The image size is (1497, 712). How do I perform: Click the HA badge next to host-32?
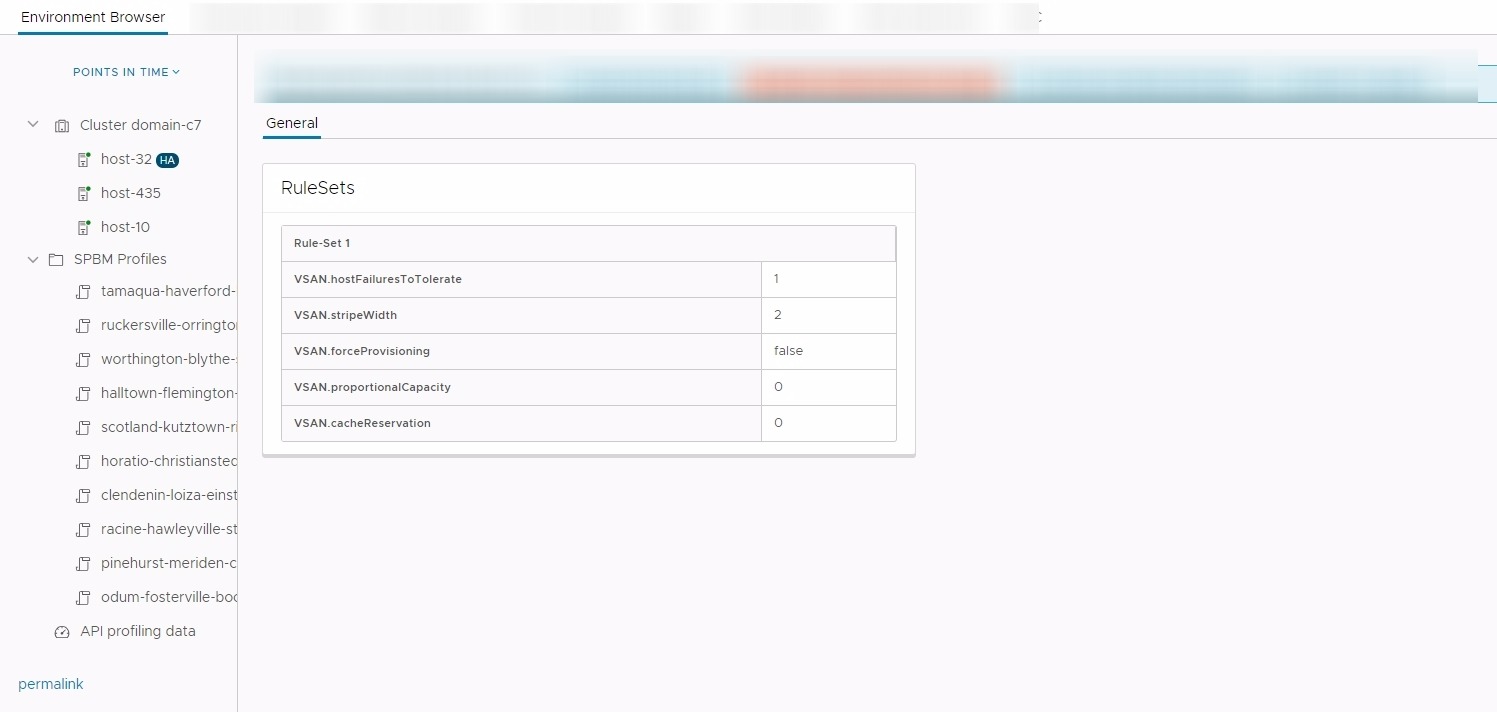point(168,160)
